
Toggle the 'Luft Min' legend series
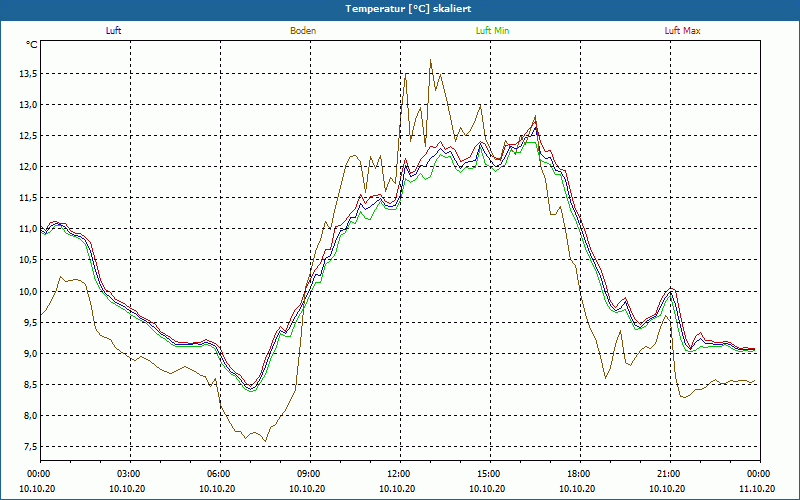(493, 31)
